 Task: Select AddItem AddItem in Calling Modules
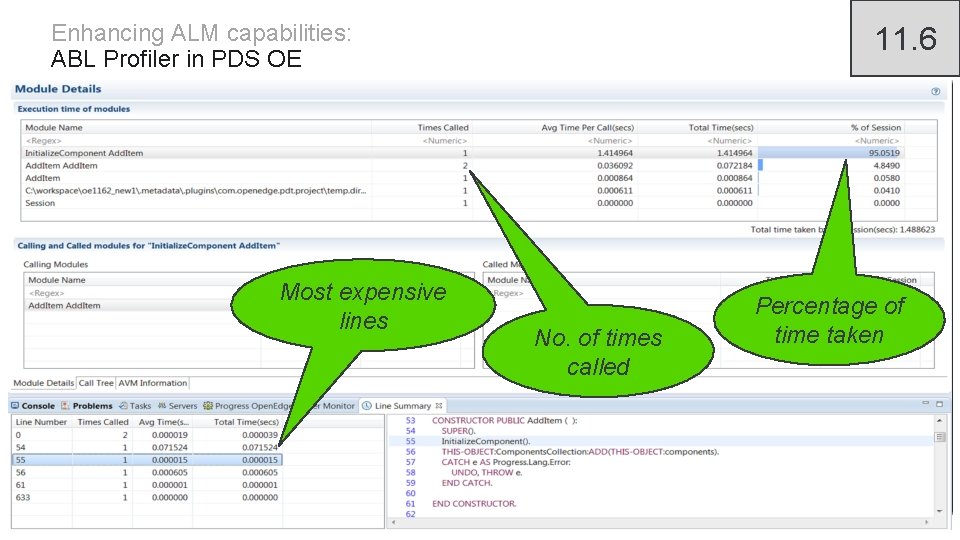click(x=141, y=305)
